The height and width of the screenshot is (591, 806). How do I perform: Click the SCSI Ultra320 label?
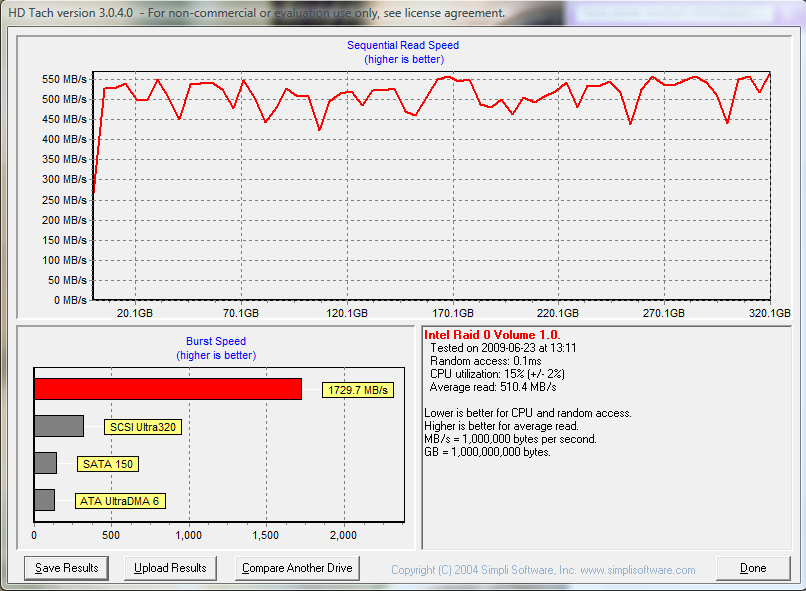[142, 427]
